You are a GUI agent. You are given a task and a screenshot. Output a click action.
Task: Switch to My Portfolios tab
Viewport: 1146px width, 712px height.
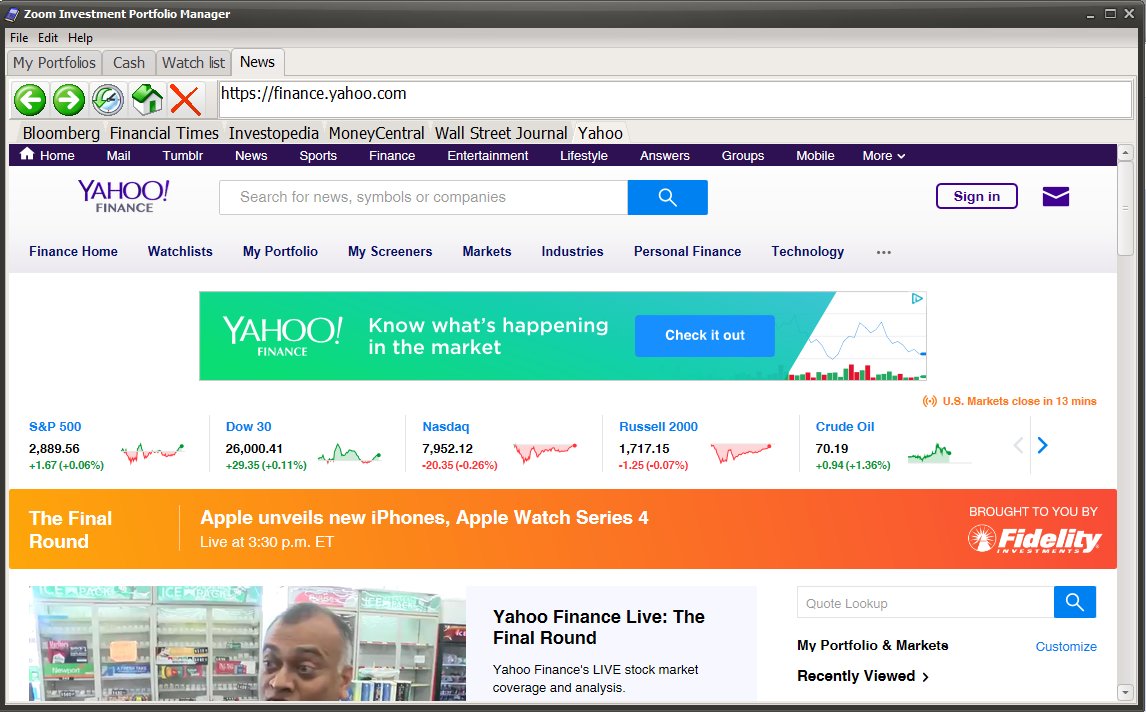[x=54, y=63]
